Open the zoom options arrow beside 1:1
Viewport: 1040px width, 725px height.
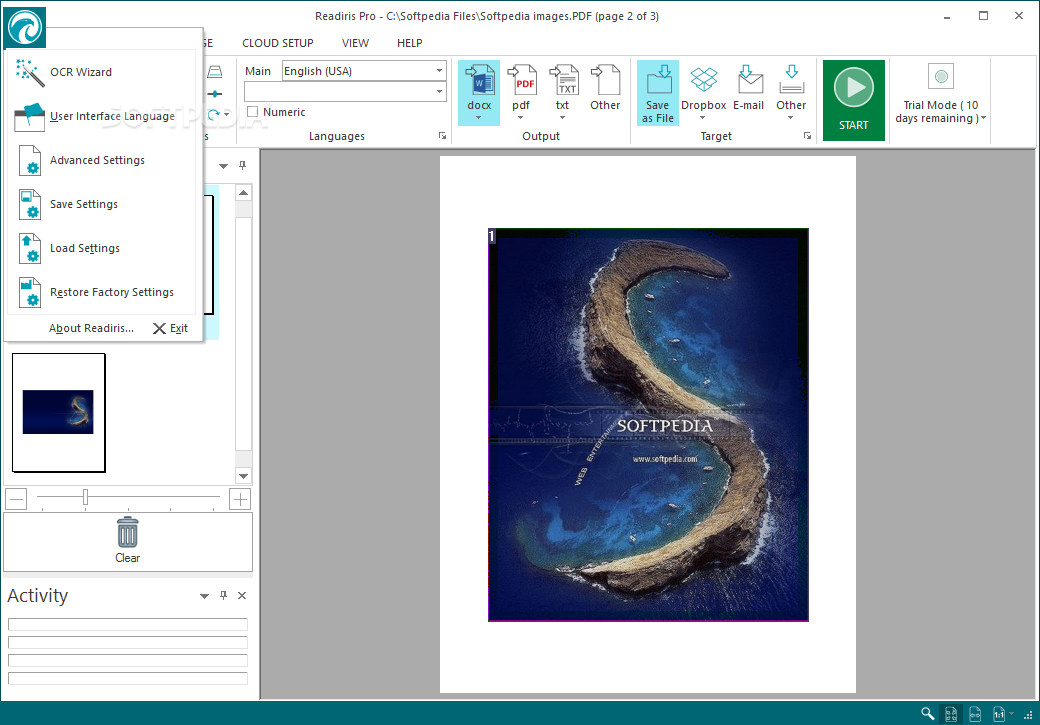pyautogui.click(x=1011, y=714)
